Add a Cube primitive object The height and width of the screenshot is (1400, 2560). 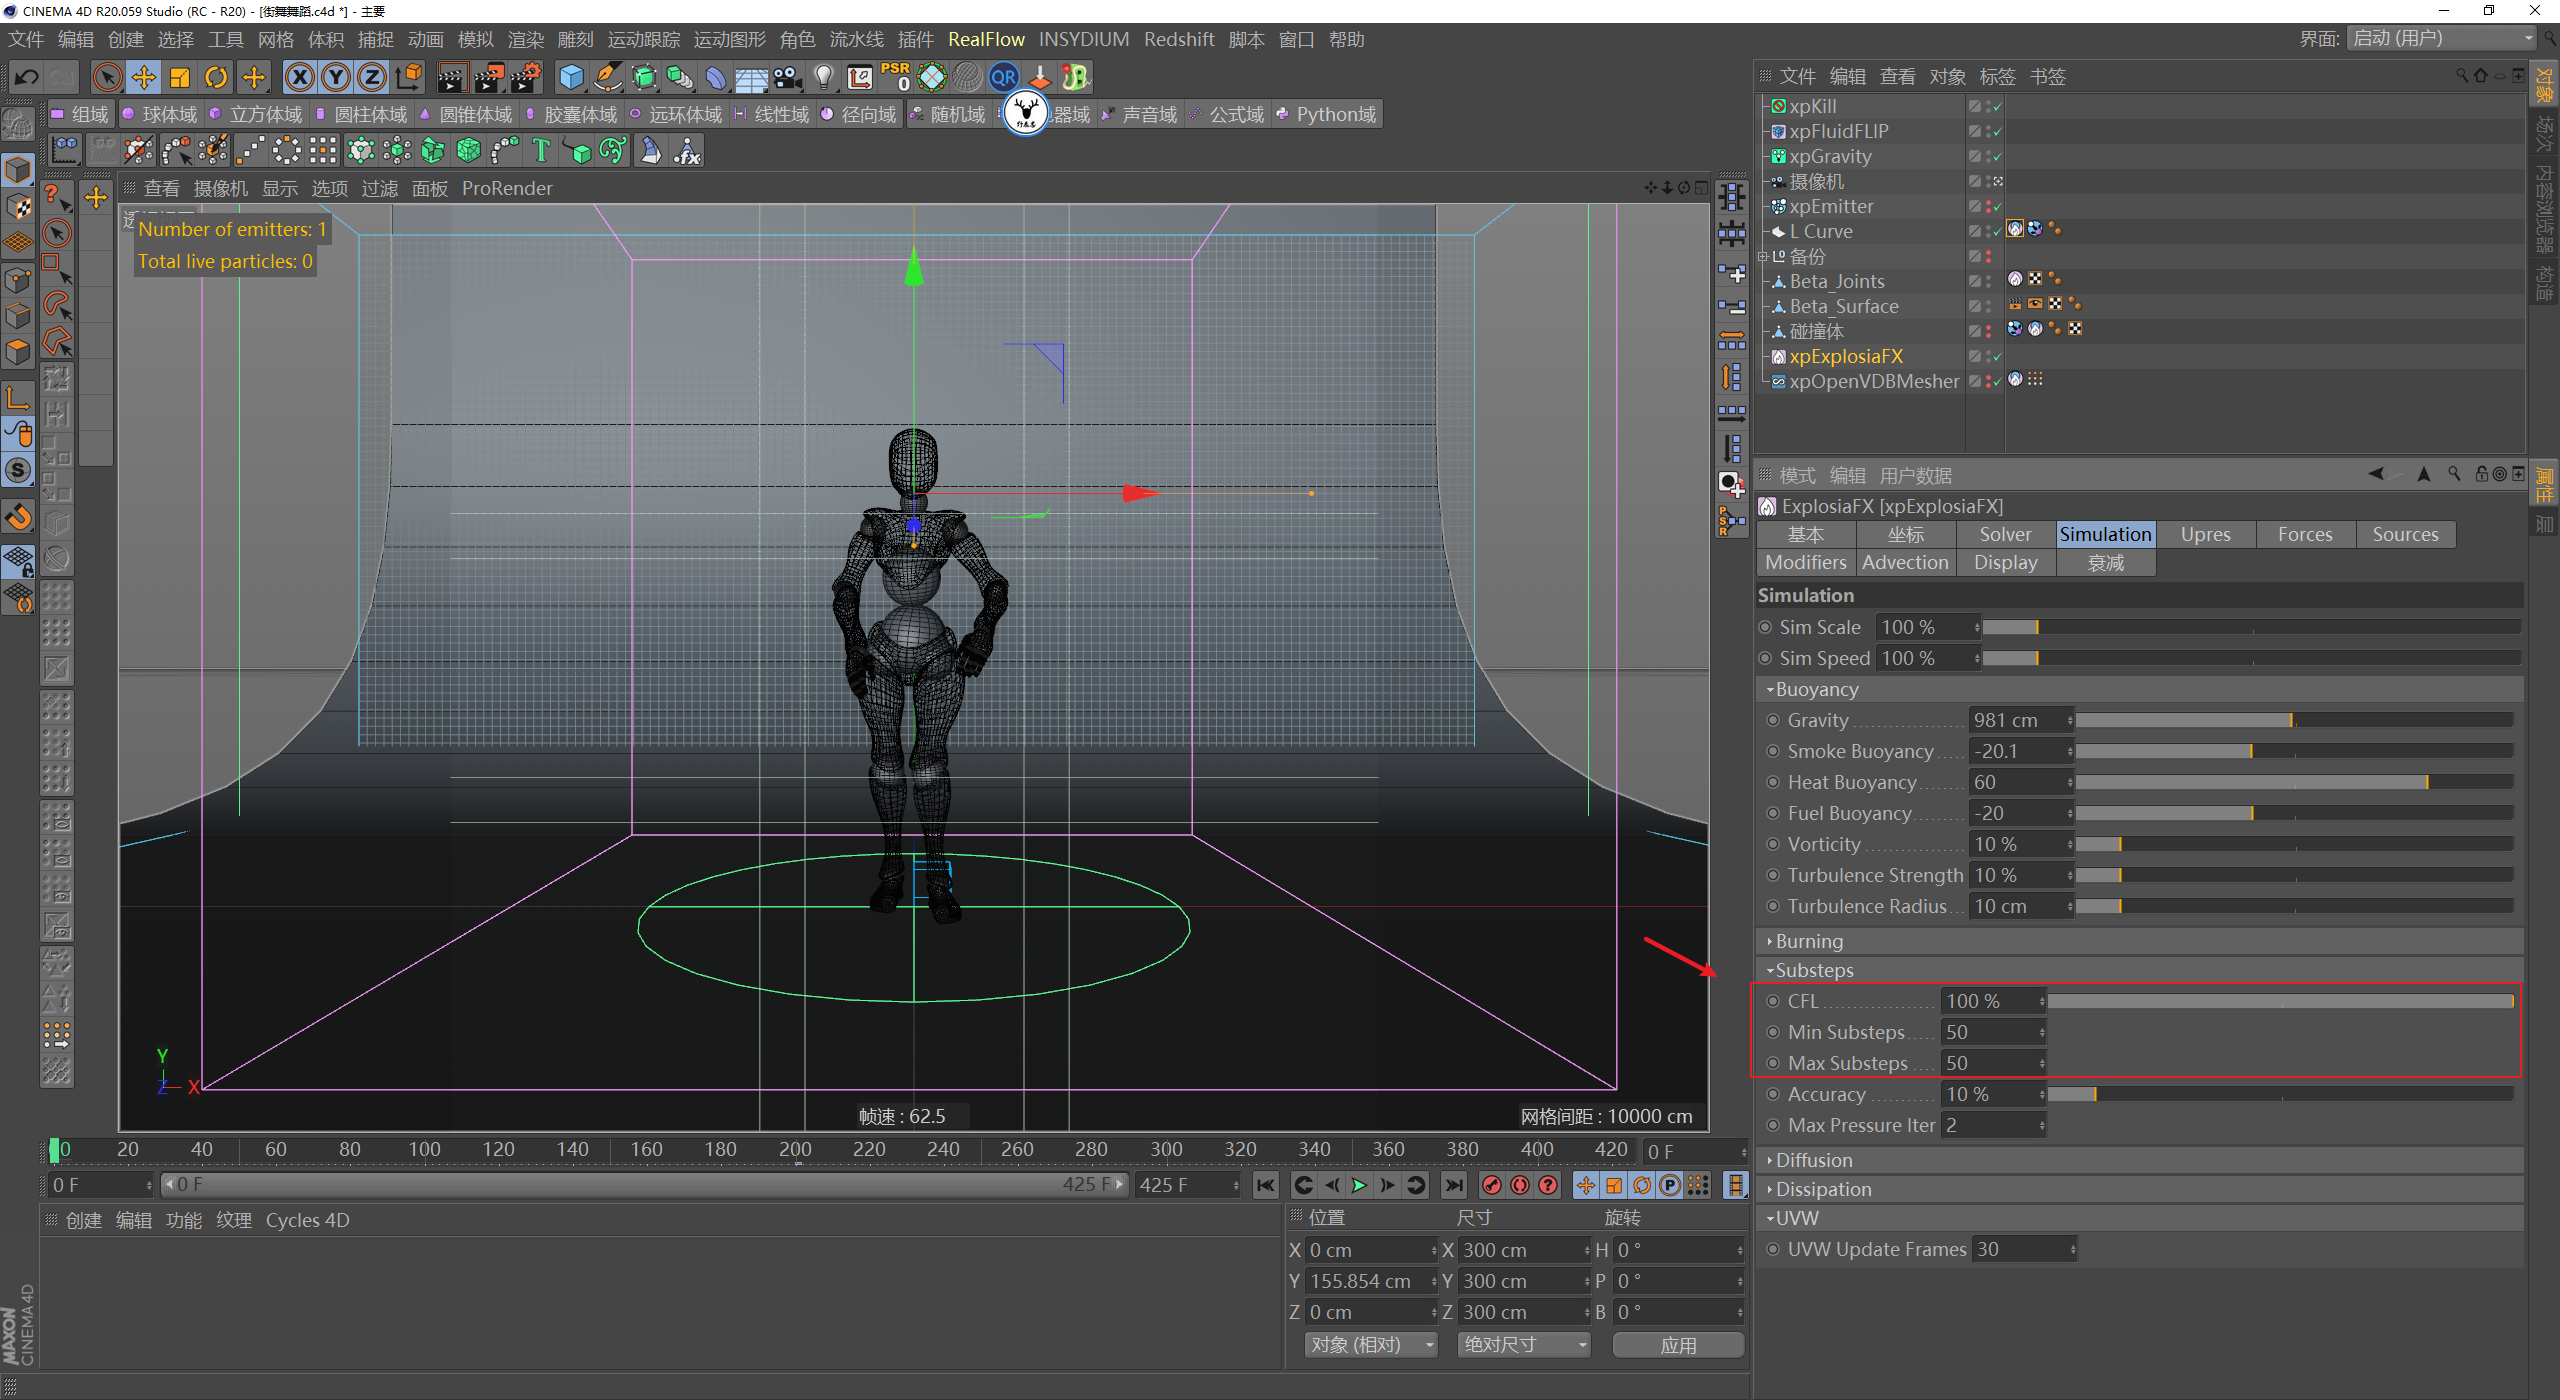pos(571,77)
